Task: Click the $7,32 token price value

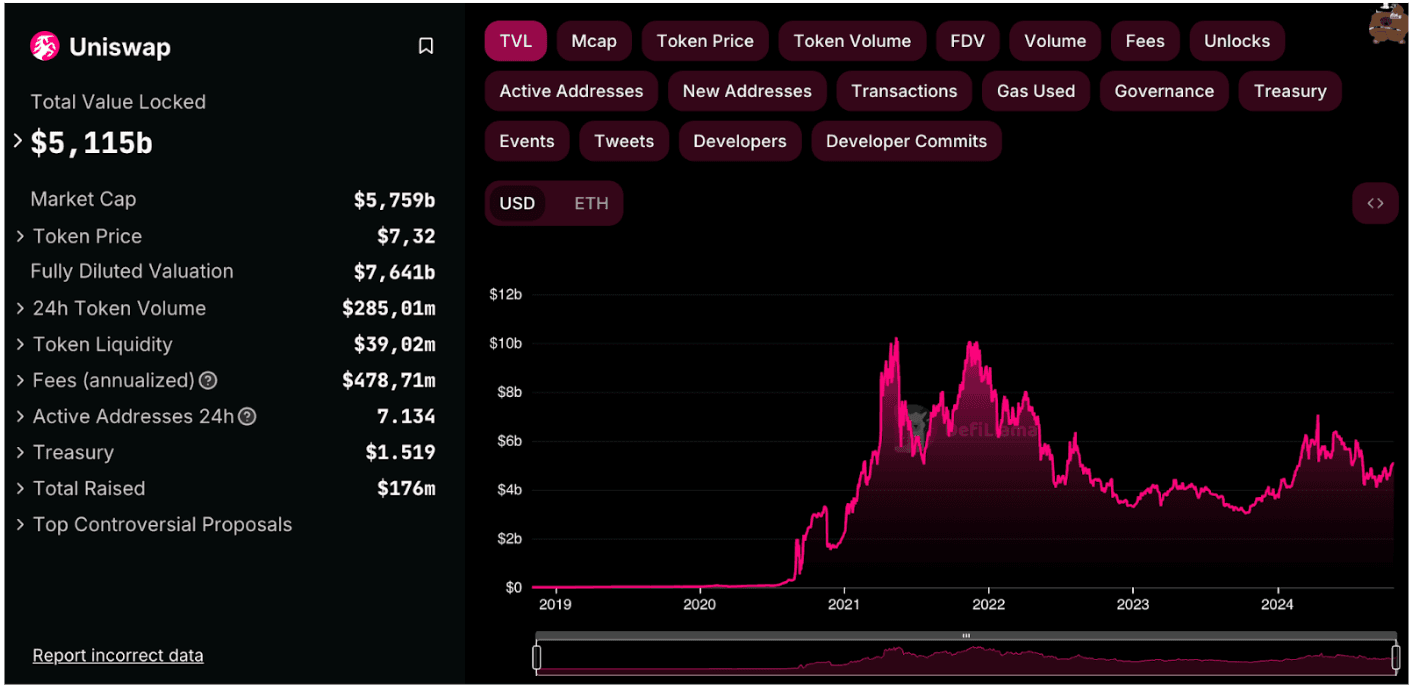Action: tap(406, 236)
